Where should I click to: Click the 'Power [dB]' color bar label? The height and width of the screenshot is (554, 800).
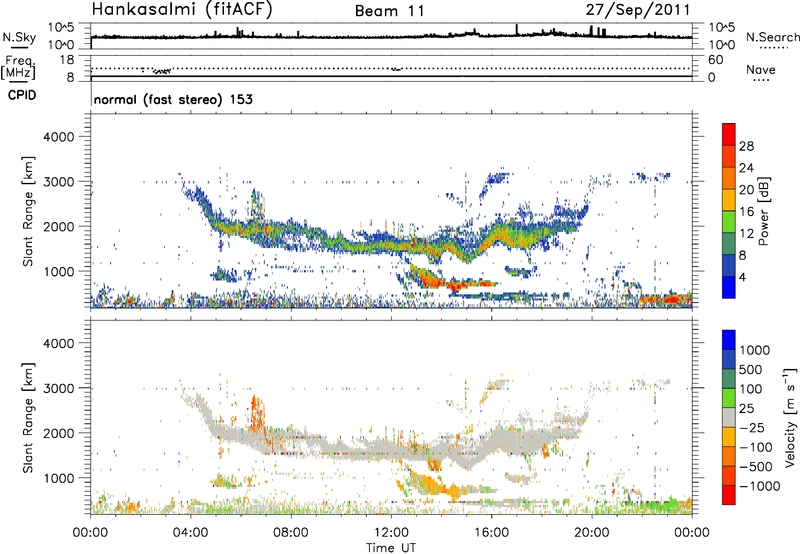[x=763, y=211]
